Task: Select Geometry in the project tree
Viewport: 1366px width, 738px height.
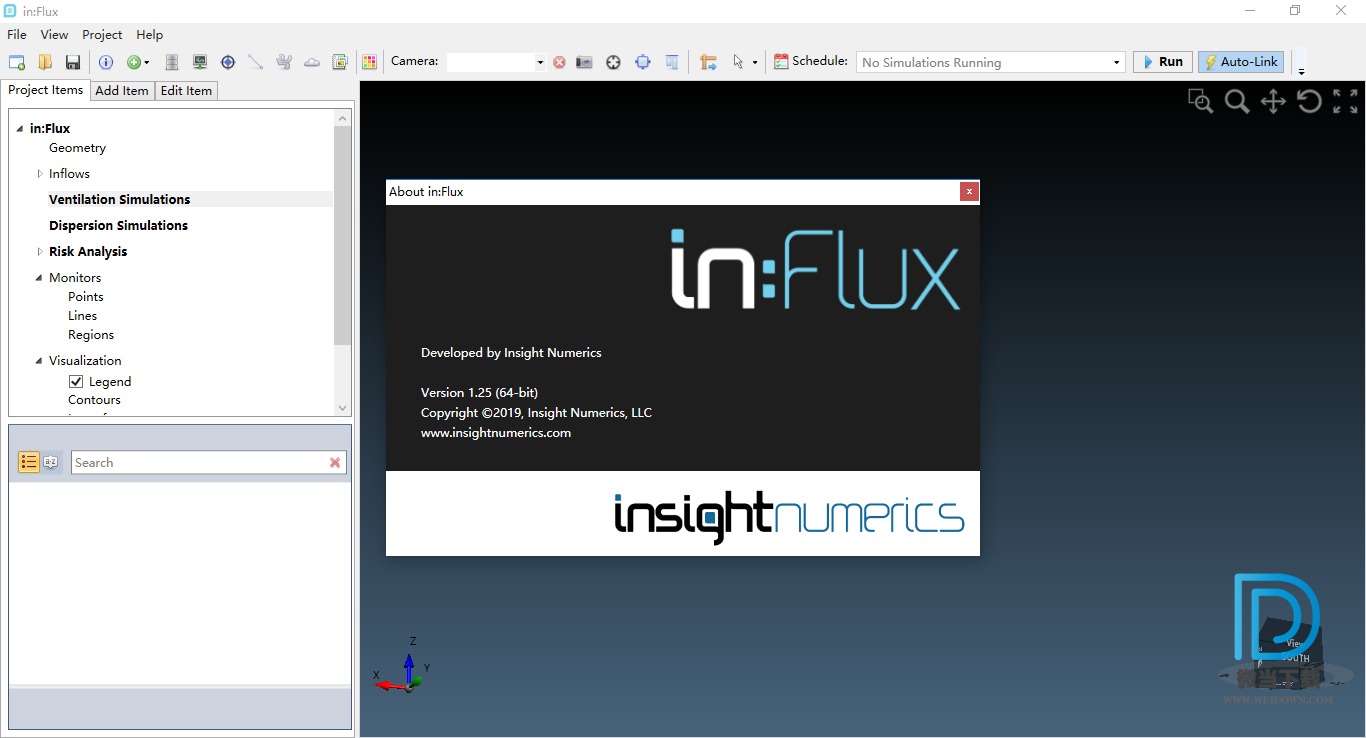Action: [77, 148]
